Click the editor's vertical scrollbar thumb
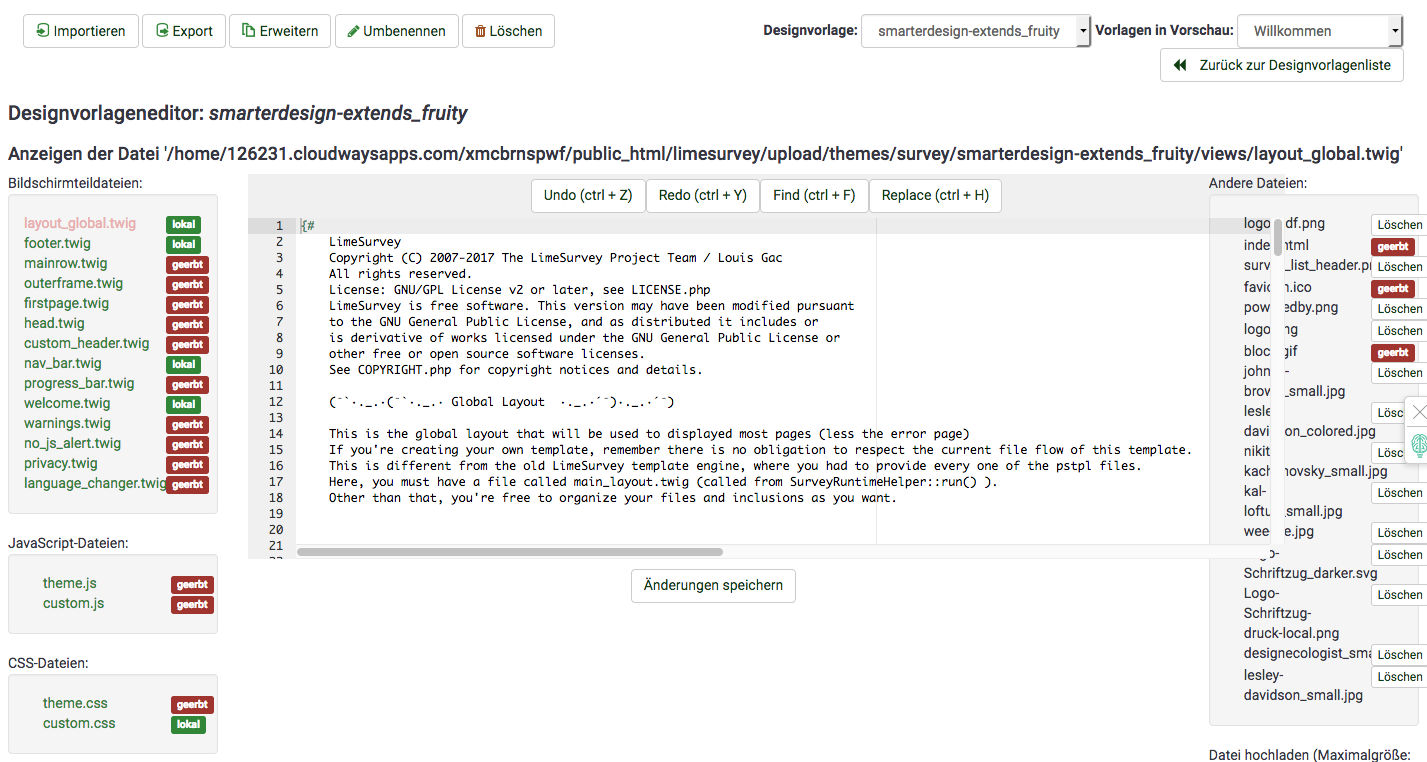This screenshot has height=762, width=1427. (x=1278, y=237)
